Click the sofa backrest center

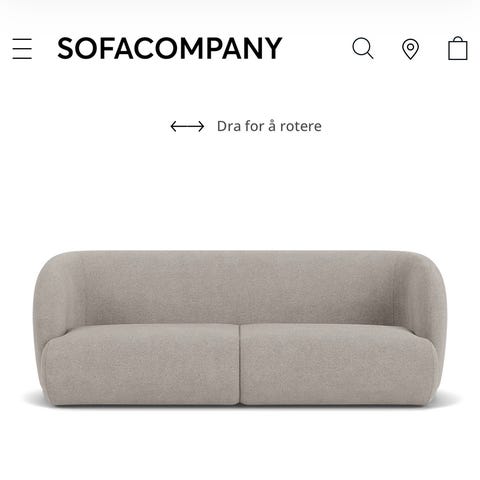coord(239,288)
